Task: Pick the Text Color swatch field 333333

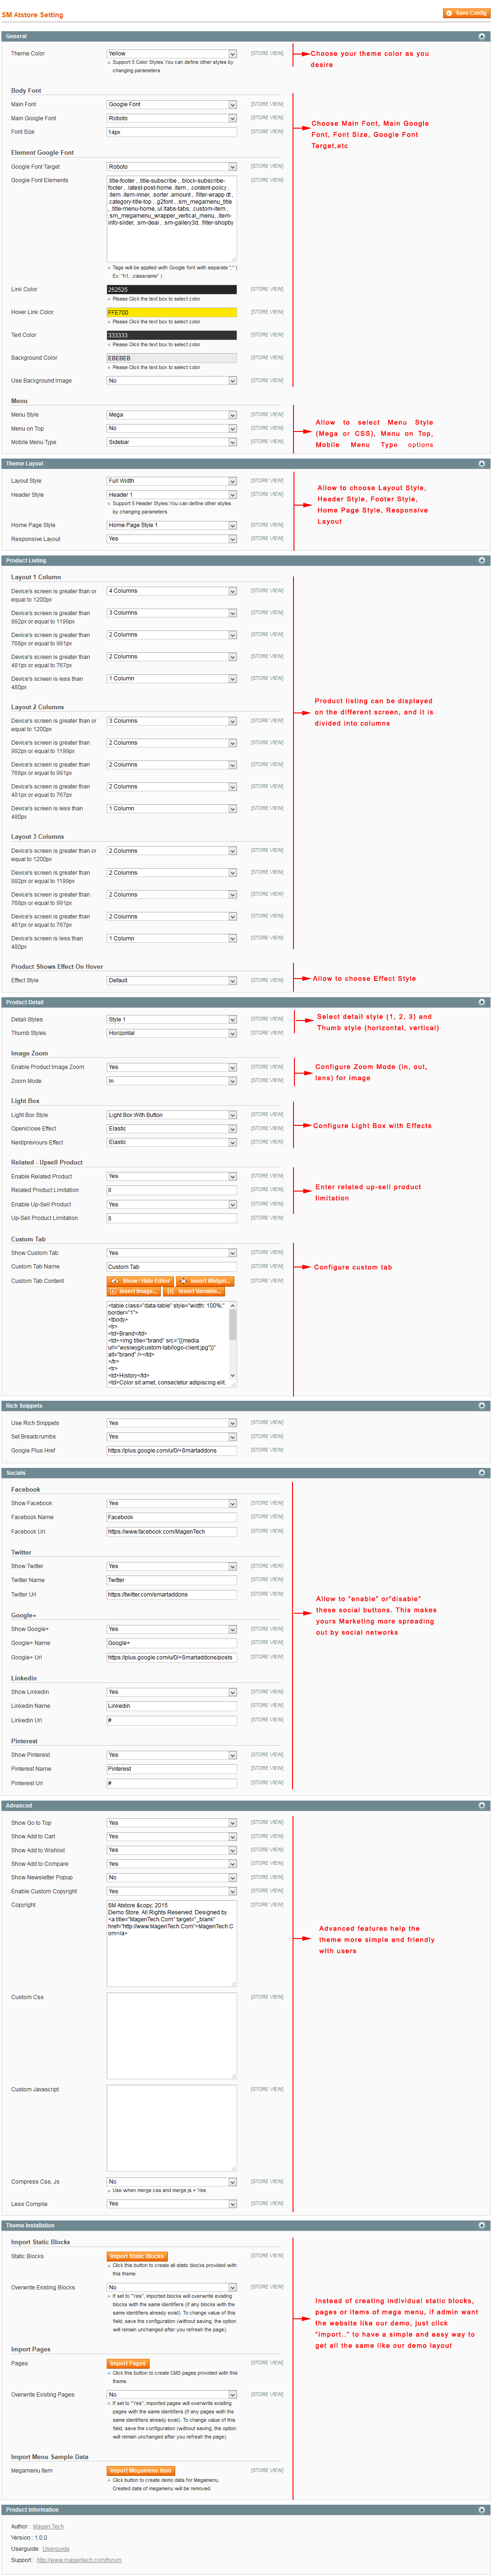Action: [172, 335]
